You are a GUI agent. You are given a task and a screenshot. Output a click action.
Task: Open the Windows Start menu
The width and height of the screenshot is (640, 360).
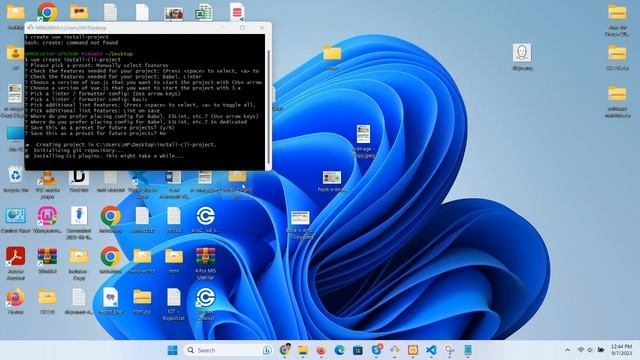[x=173, y=350]
